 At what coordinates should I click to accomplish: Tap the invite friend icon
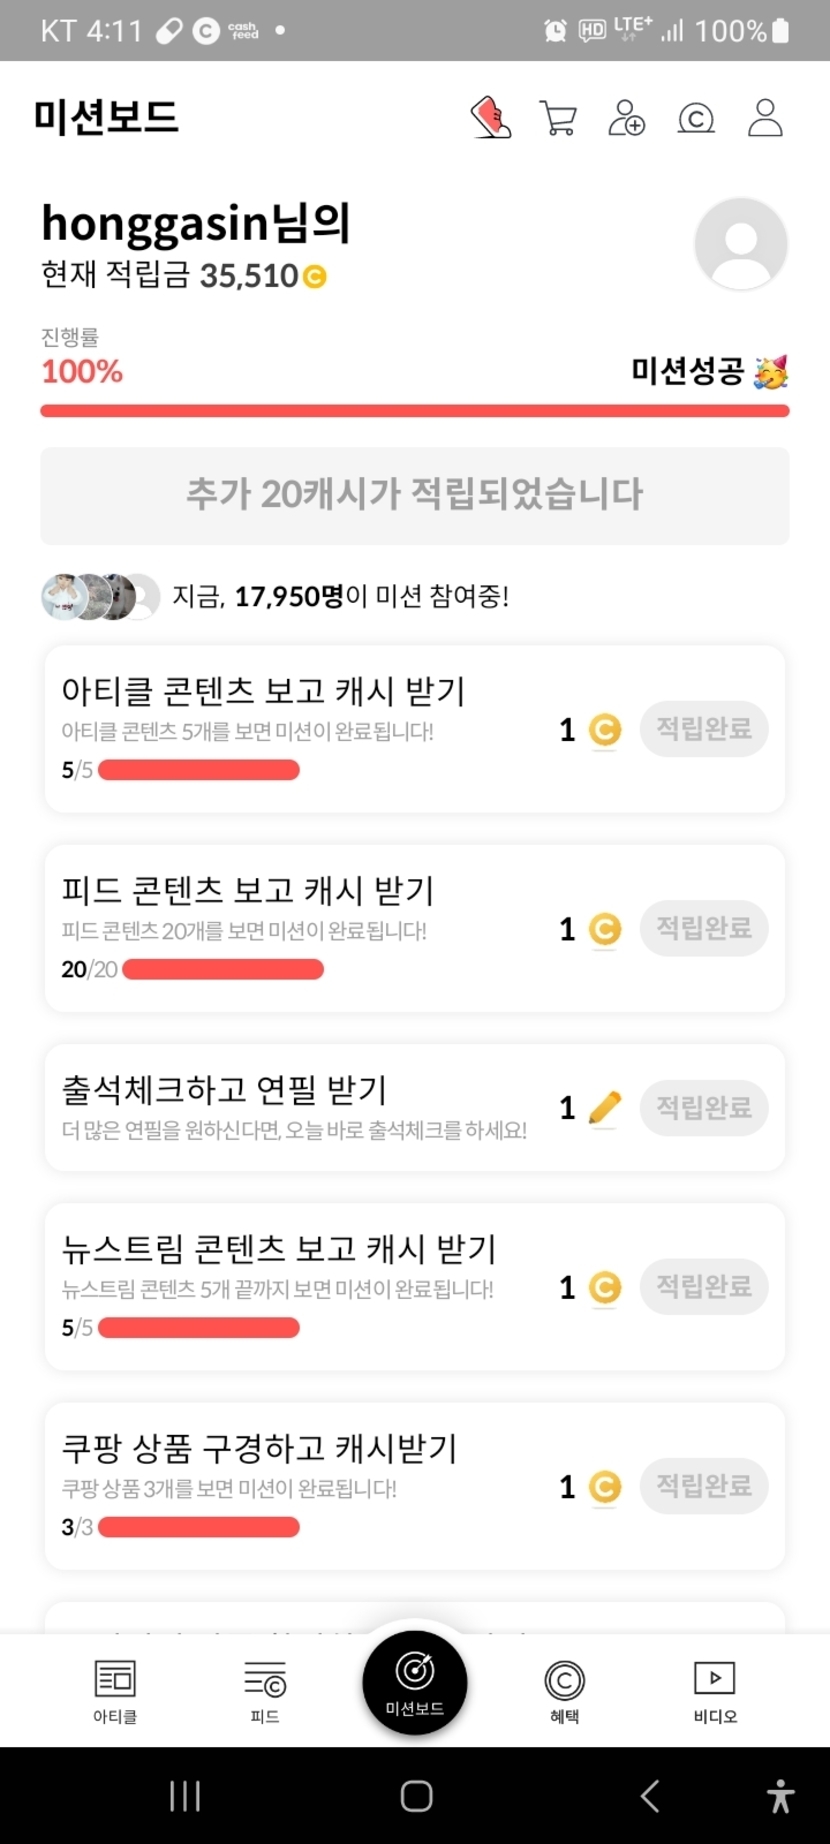click(627, 118)
